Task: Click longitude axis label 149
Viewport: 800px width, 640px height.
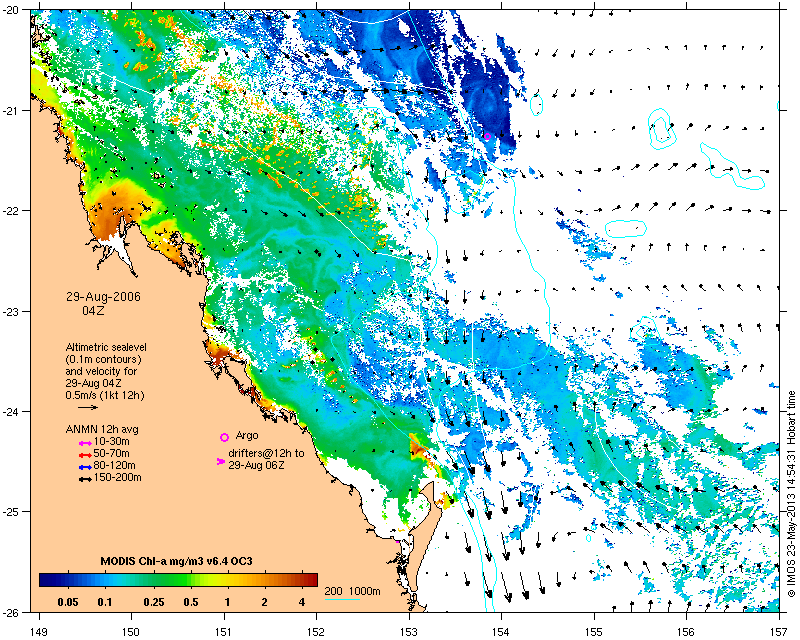Action: pos(38,632)
